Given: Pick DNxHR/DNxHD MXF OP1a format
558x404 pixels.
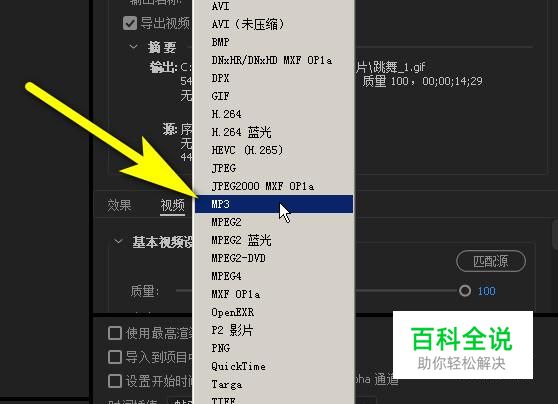Looking at the screenshot, I should pyautogui.click(x=274, y=60).
